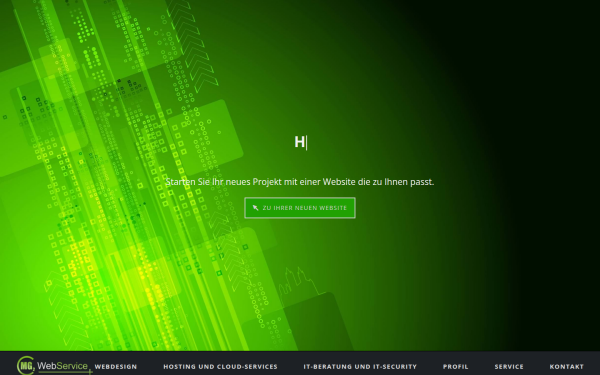600x375 pixels.
Task: Open Hosting und Cloud-Services menu item
Action: [x=220, y=367]
